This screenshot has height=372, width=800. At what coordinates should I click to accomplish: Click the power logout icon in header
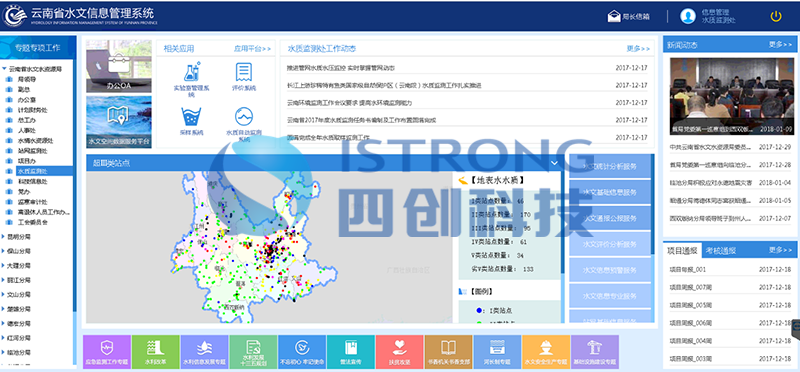(x=776, y=16)
